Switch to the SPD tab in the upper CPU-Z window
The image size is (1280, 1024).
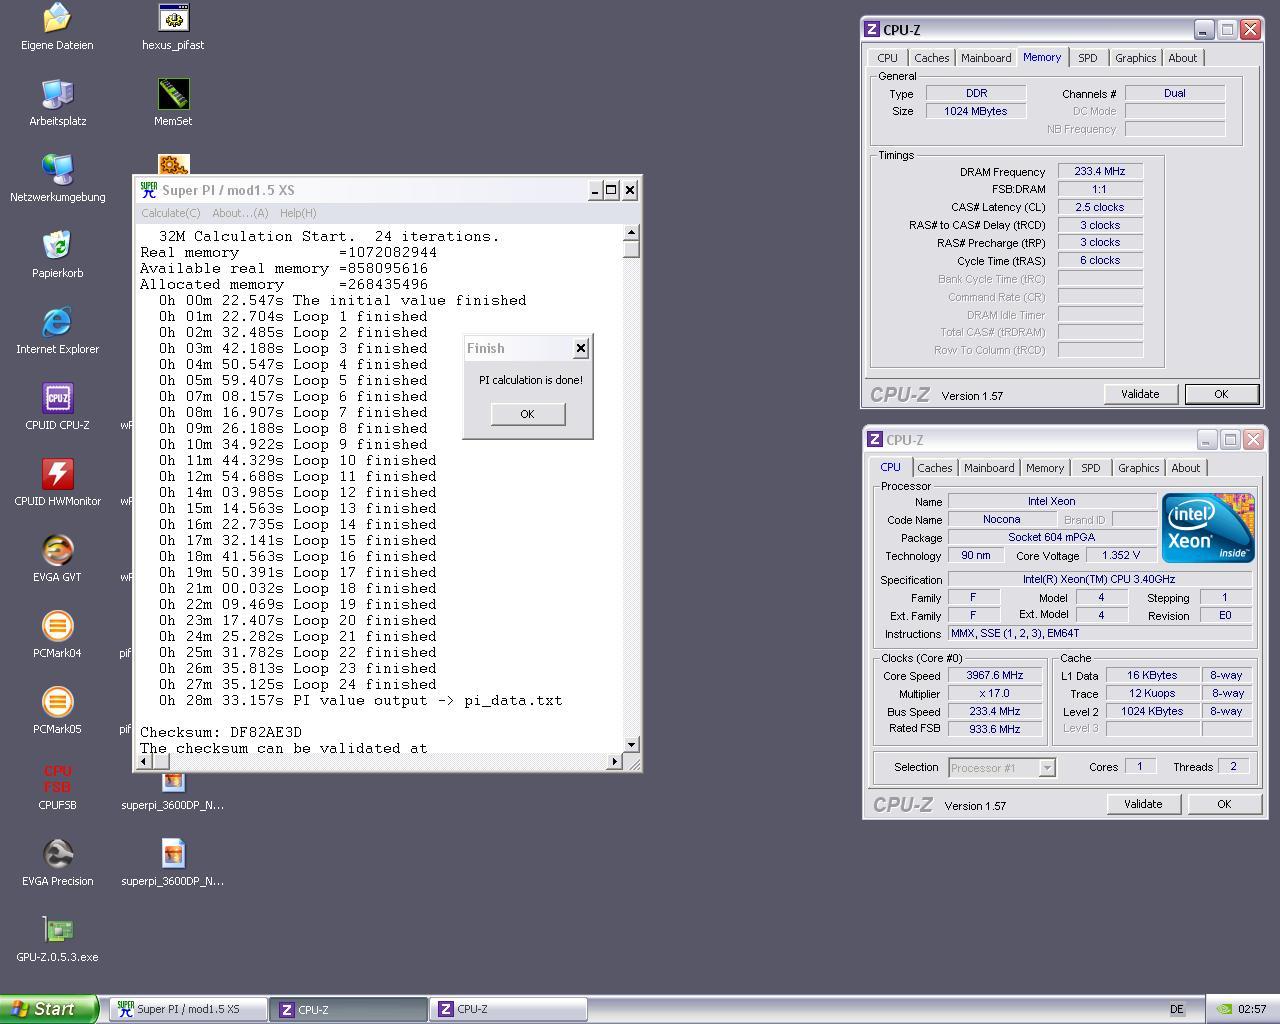click(x=1087, y=58)
